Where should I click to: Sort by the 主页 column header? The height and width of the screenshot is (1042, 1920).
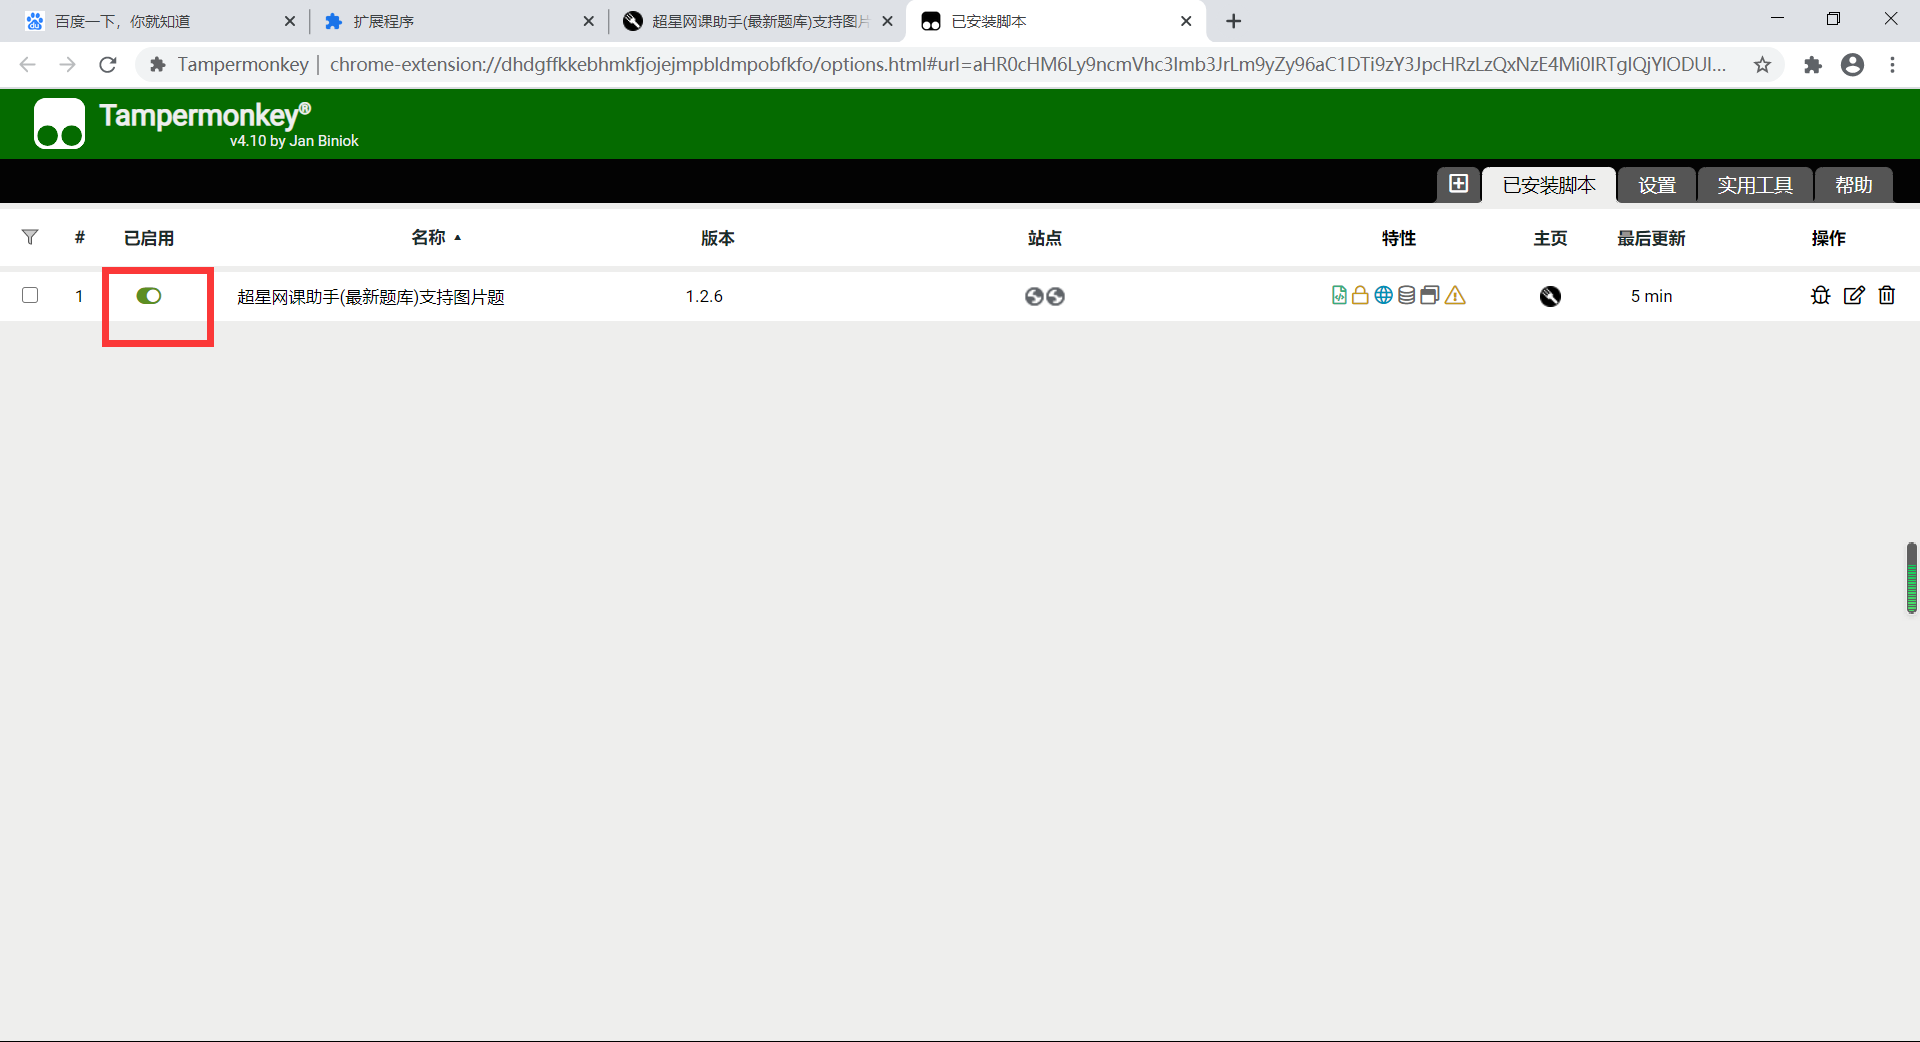[1550, 238]
